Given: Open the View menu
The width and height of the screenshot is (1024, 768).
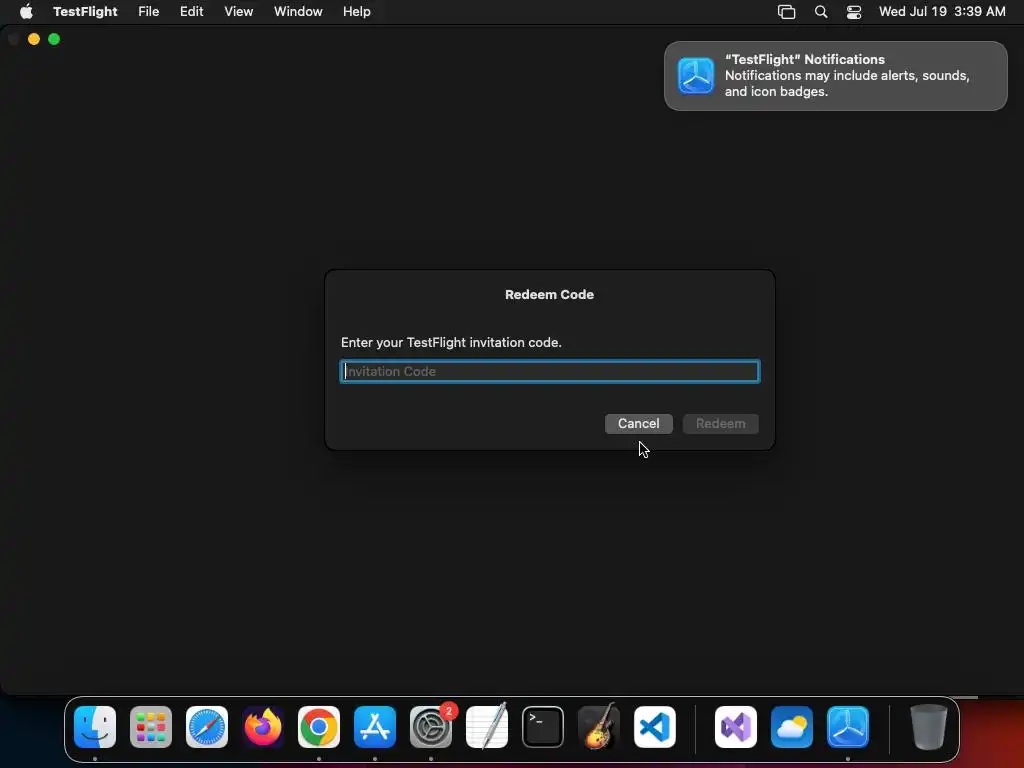Looking at the screenshot, I should [238, 12].
